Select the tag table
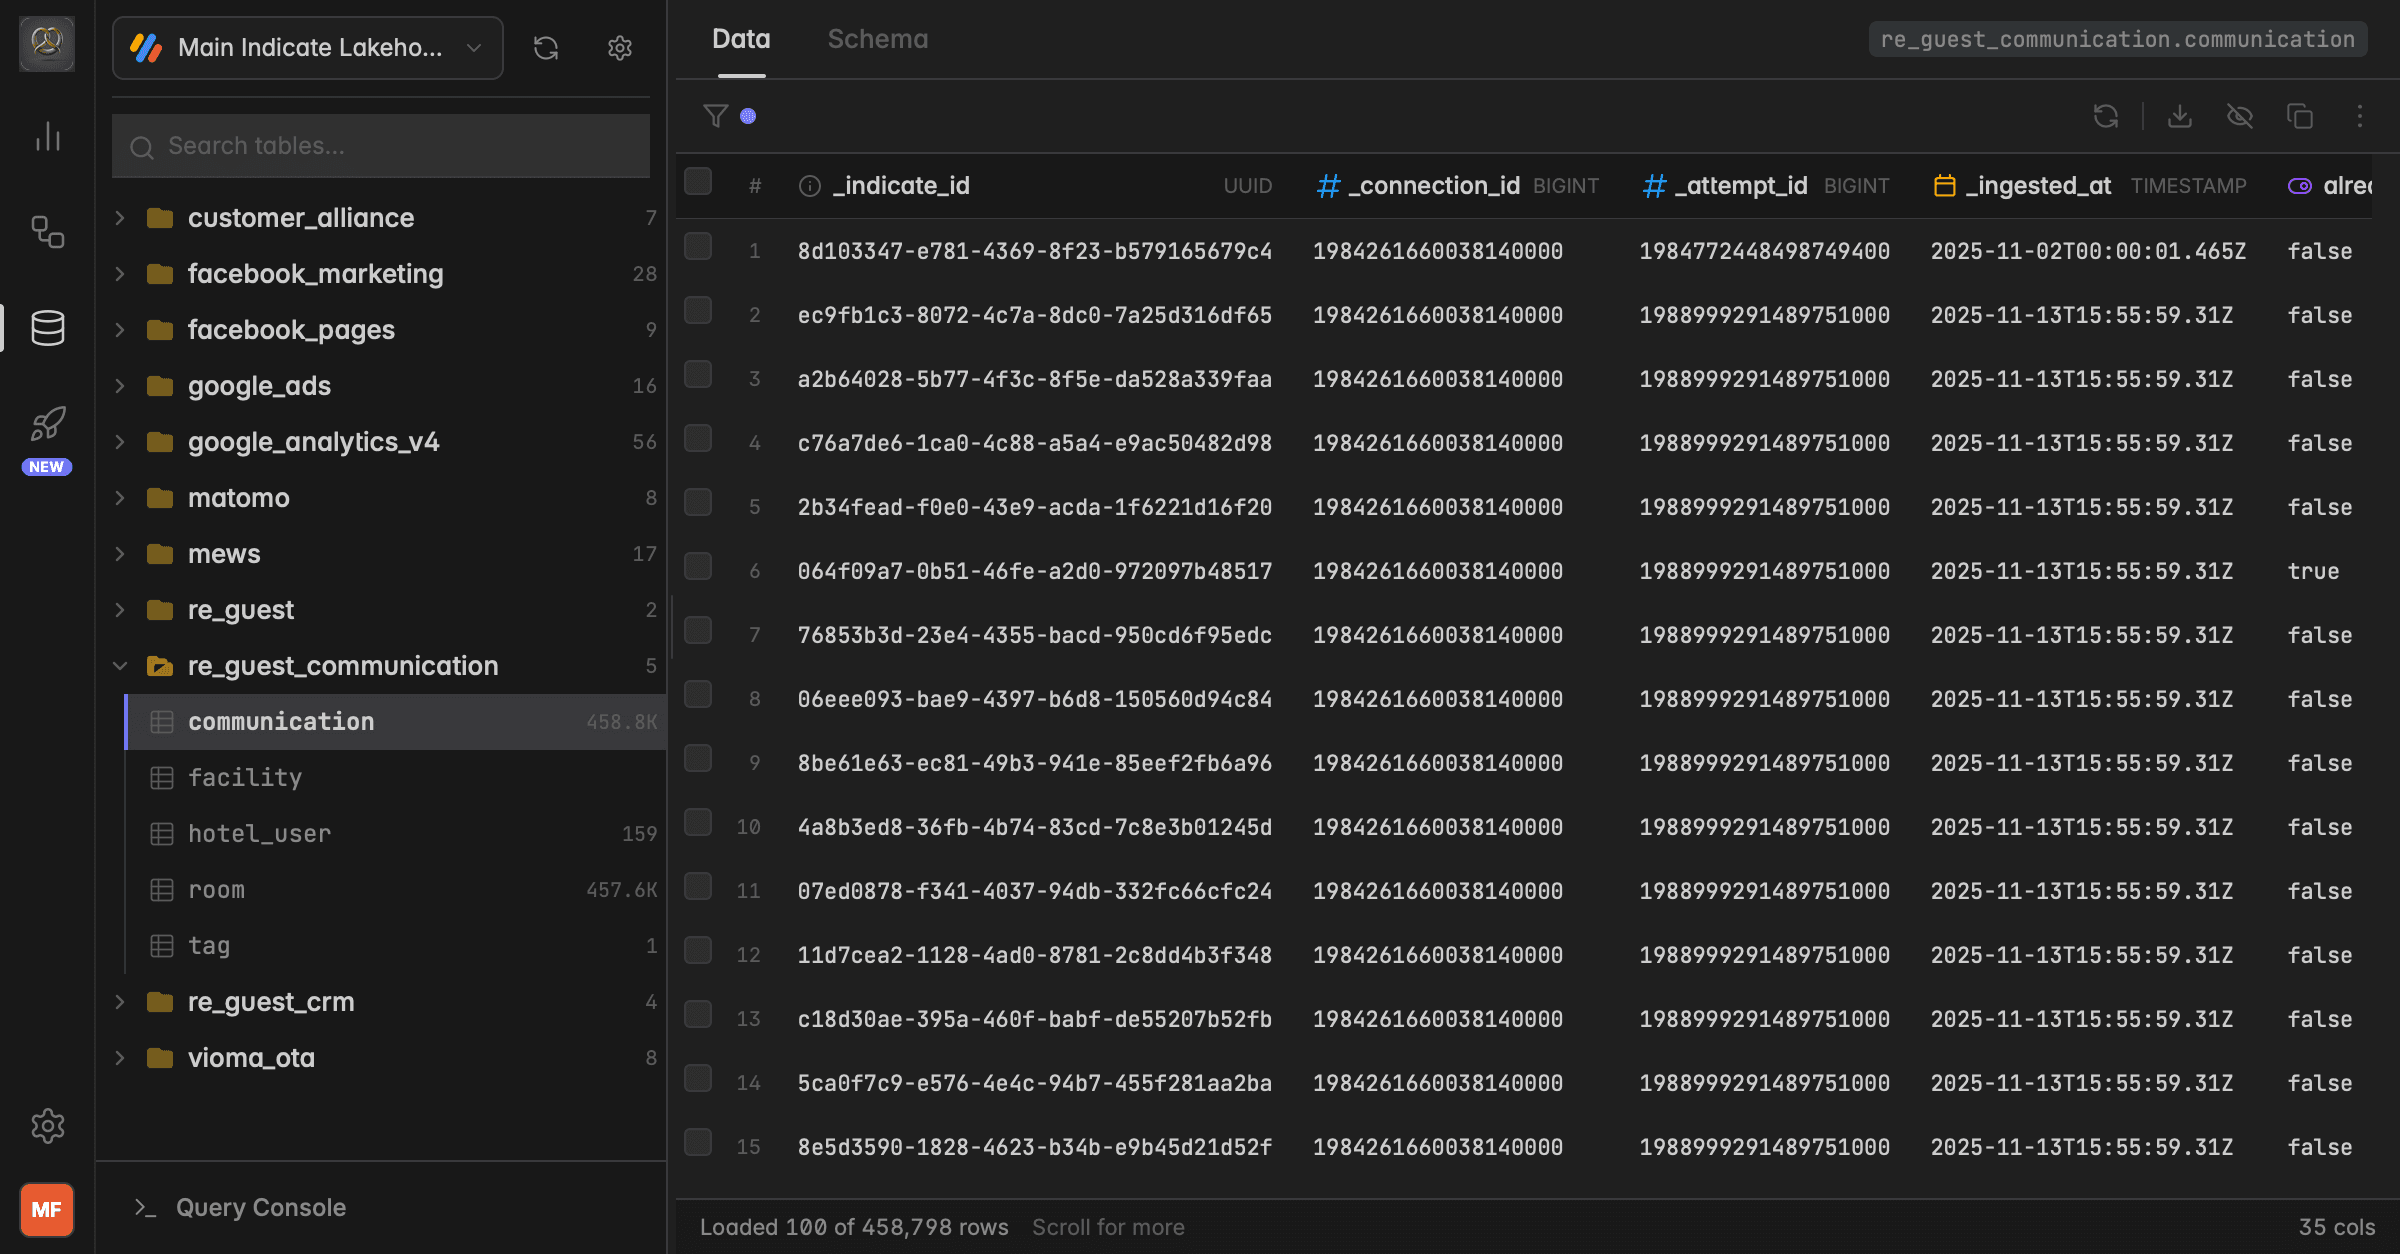 click(x=396, y=946)
